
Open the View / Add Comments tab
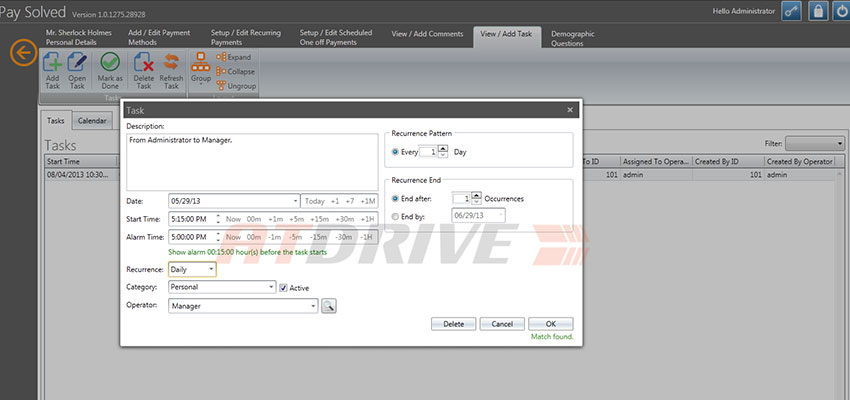[x=427, y=34]
